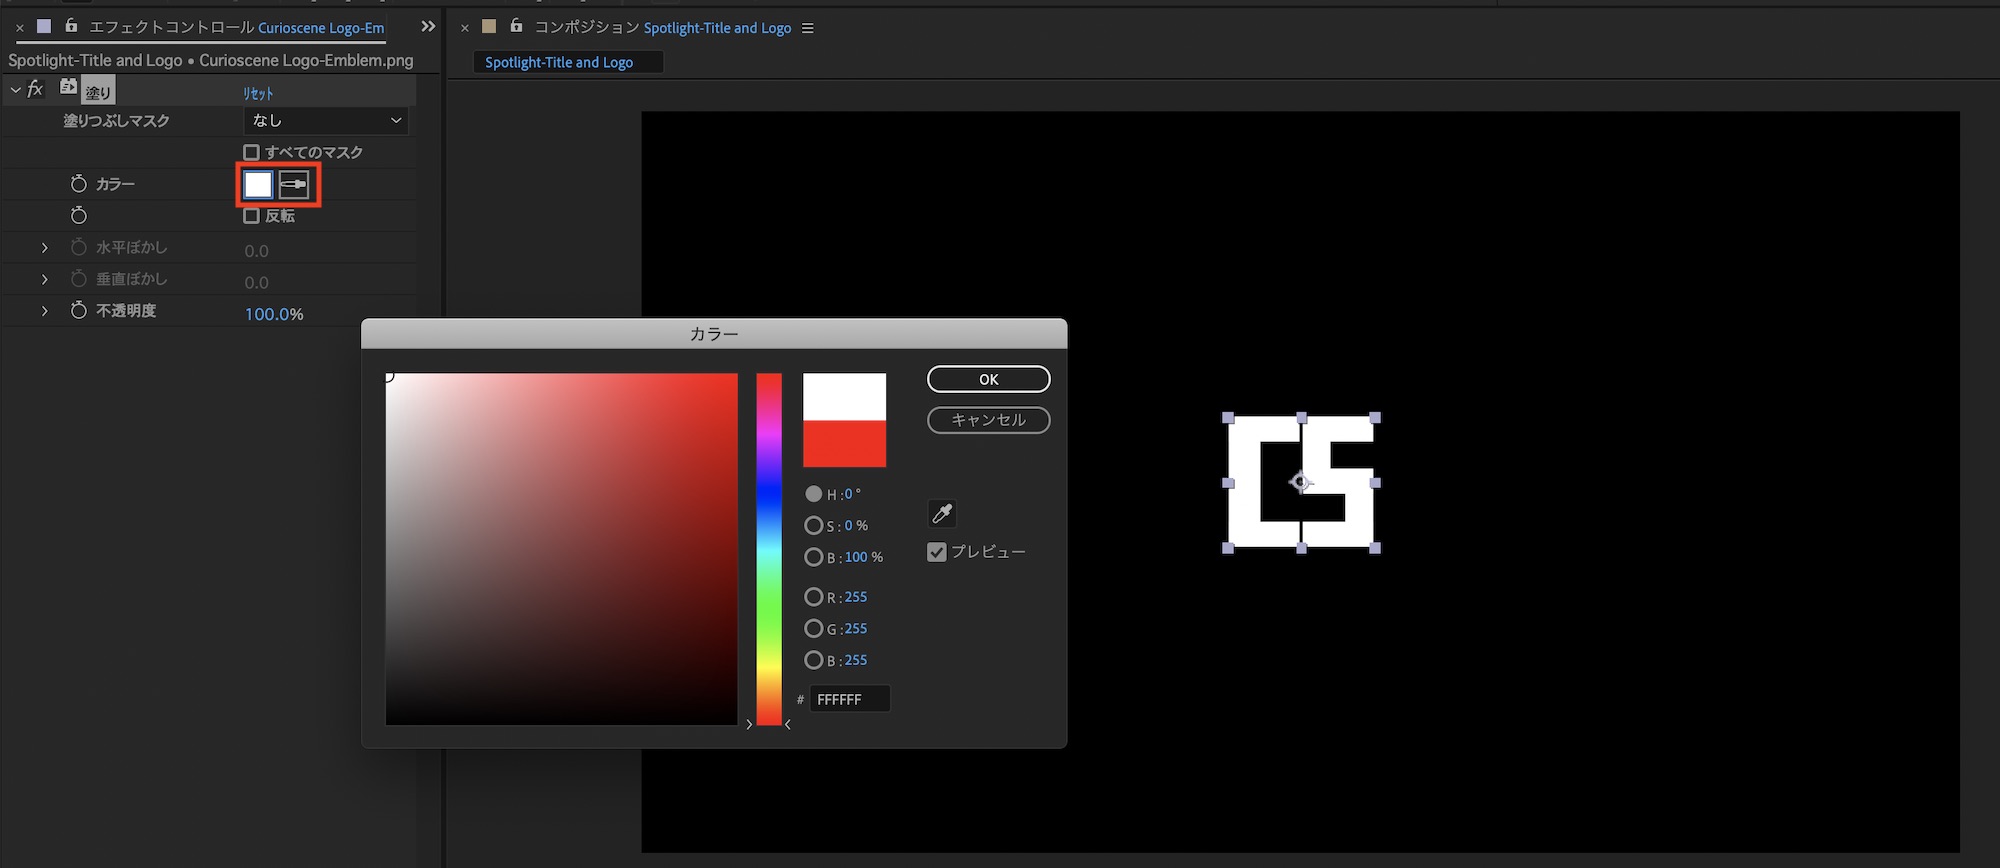Enable the 反転 checkbox
Viewport: 2000px width, 868px height.
[x=251, y=216]
